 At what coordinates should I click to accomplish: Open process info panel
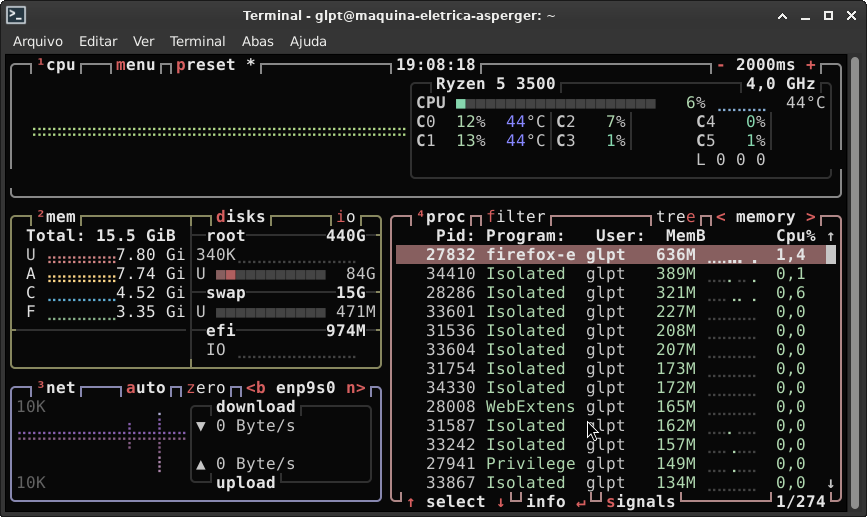(546, 502)
